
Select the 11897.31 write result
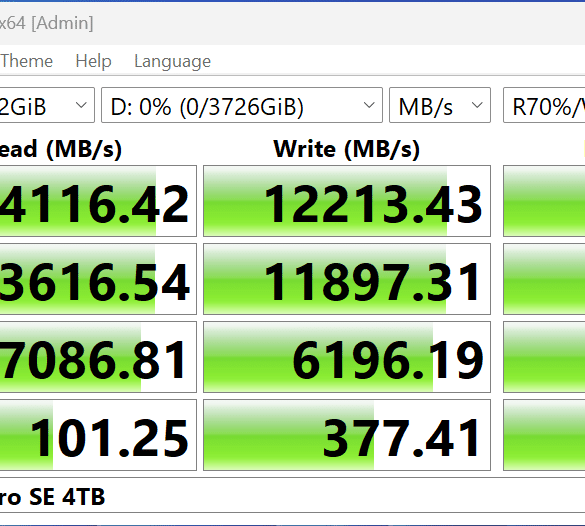[x=347, y=279]
